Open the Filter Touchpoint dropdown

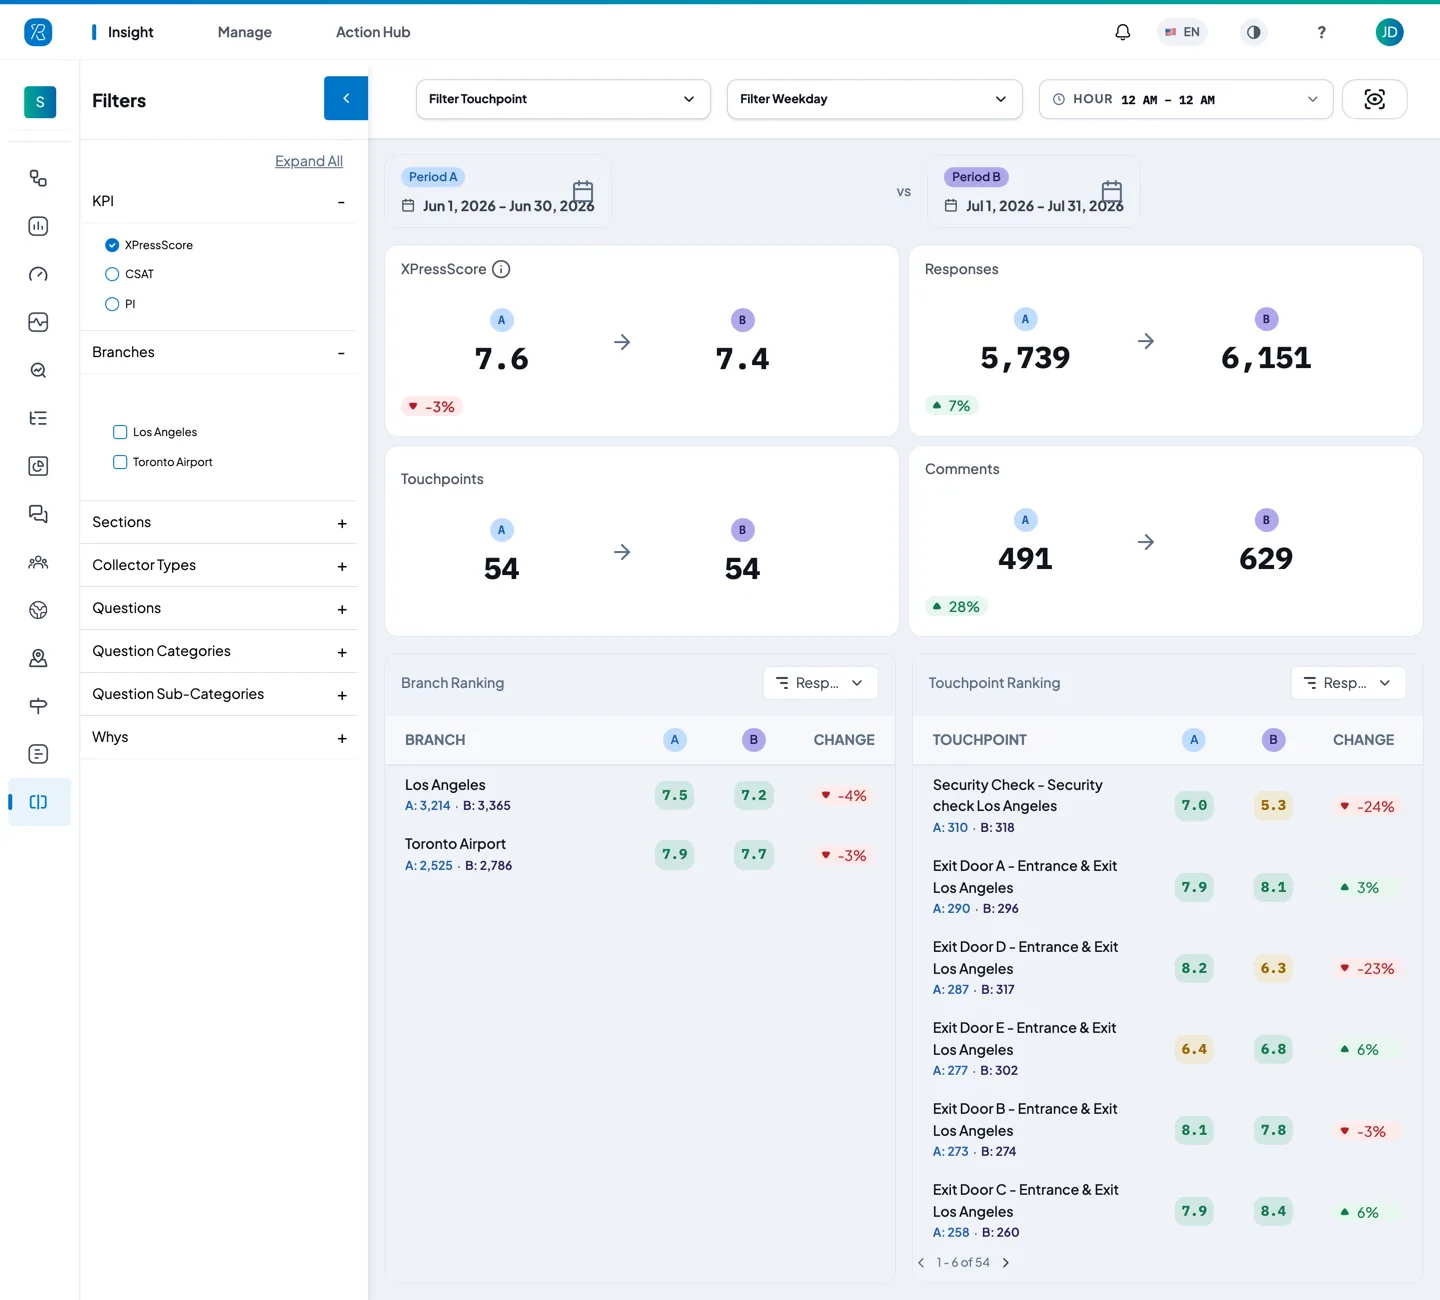(563, 99)
